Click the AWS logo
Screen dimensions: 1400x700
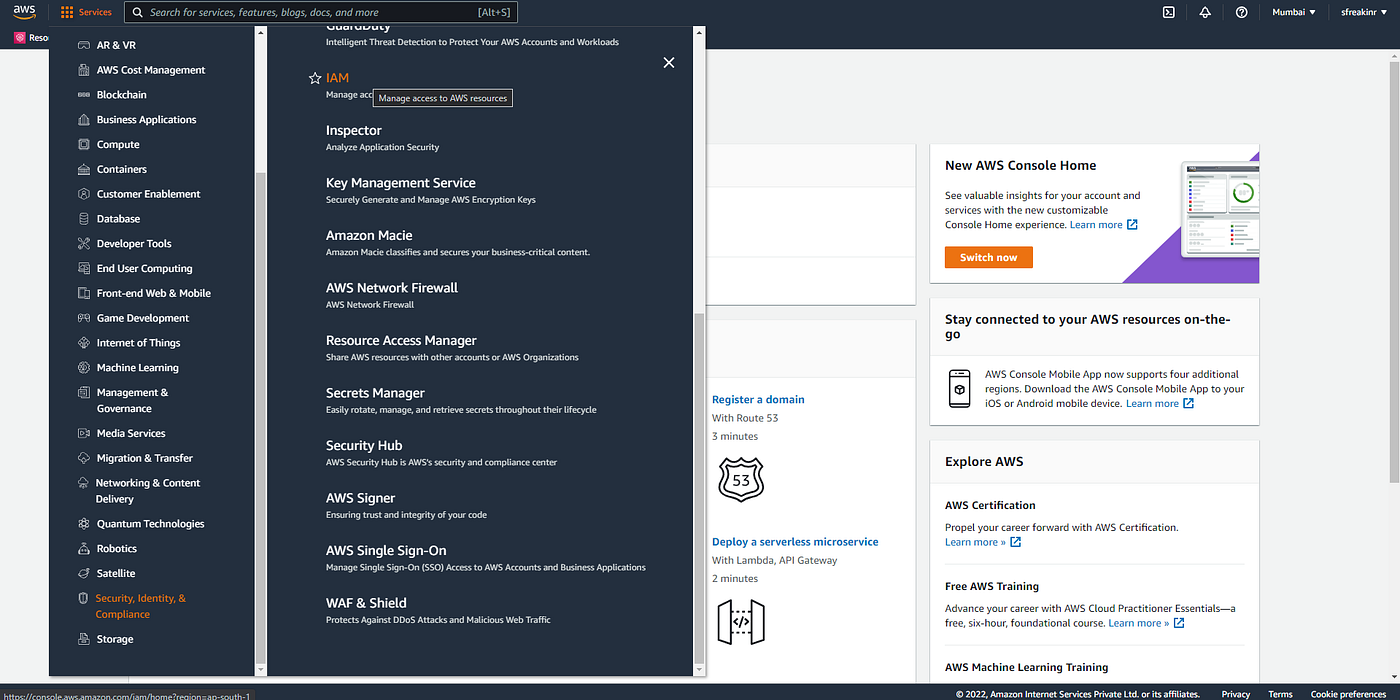click(x=24, y=12)
